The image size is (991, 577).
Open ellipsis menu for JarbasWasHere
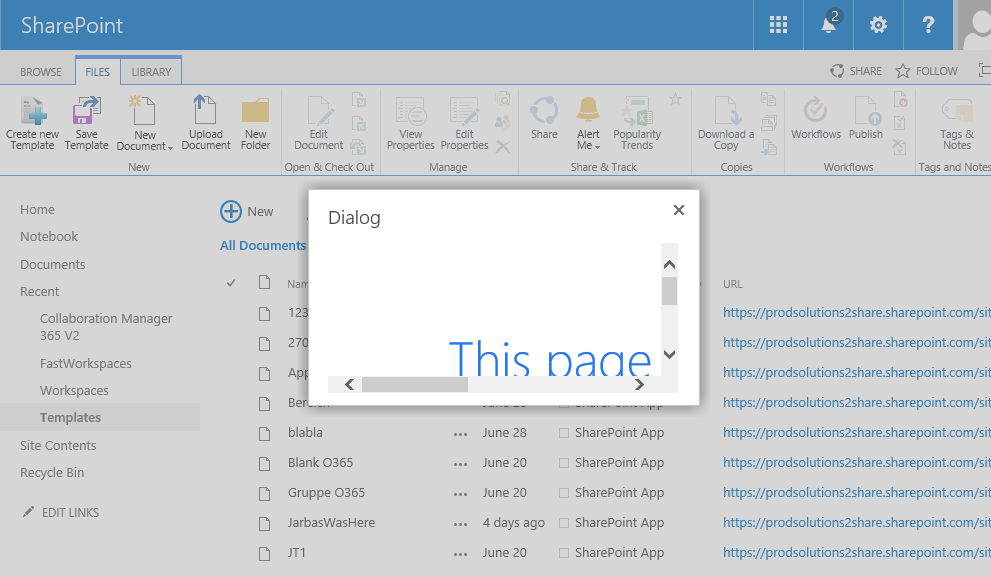(x=460, y=525)
